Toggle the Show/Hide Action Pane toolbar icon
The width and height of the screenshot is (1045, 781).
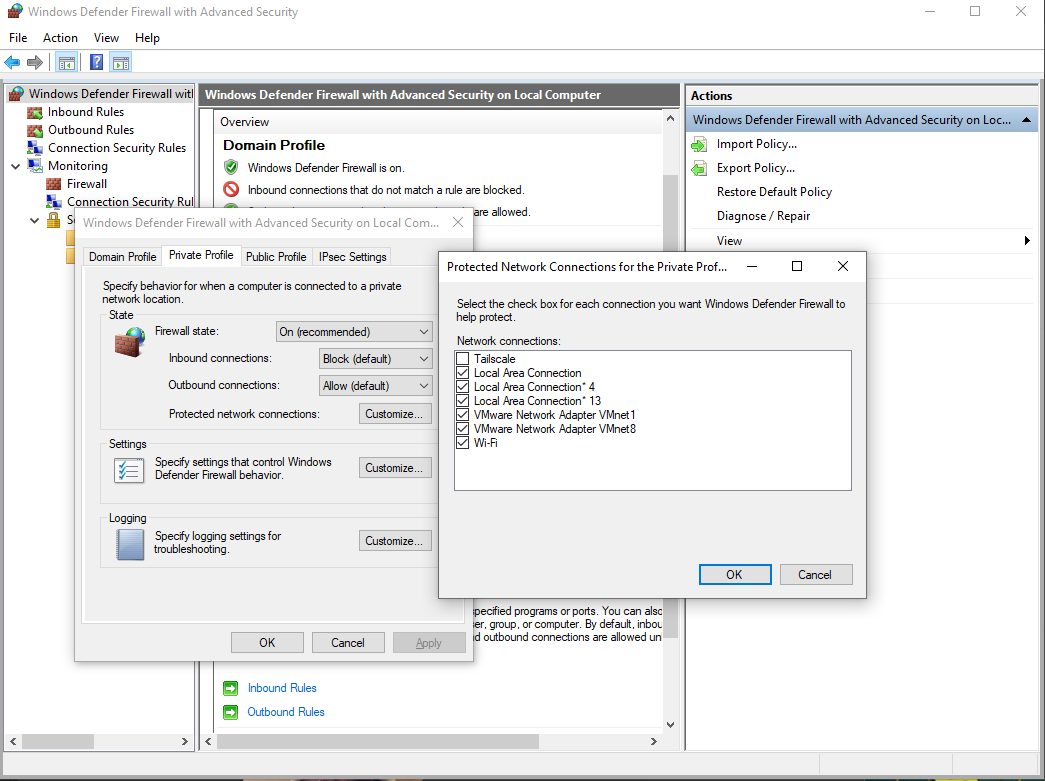point(121,63)
